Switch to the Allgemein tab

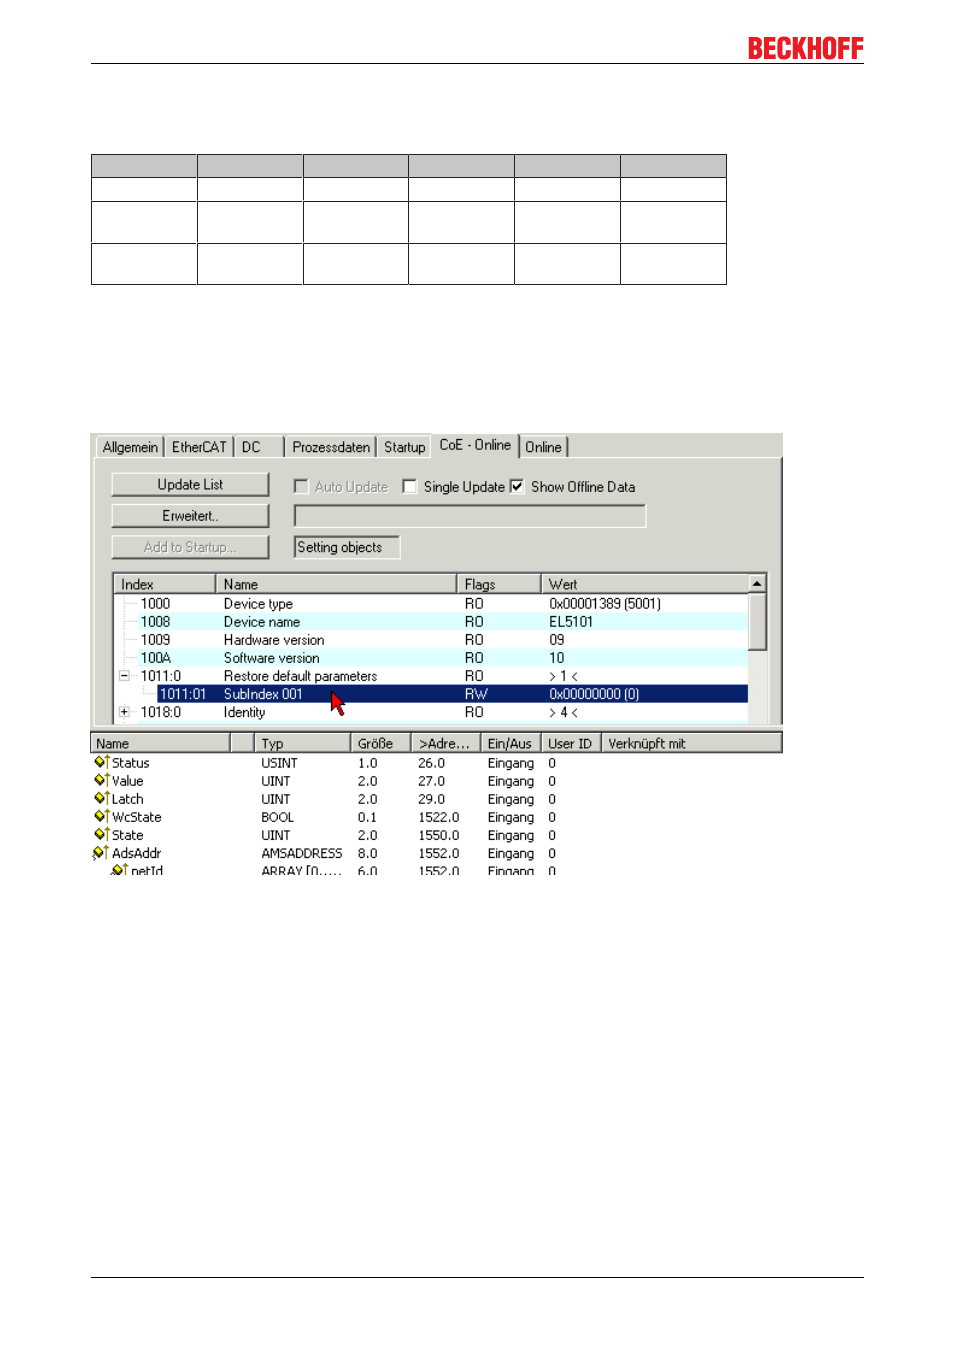click(130, 447)
